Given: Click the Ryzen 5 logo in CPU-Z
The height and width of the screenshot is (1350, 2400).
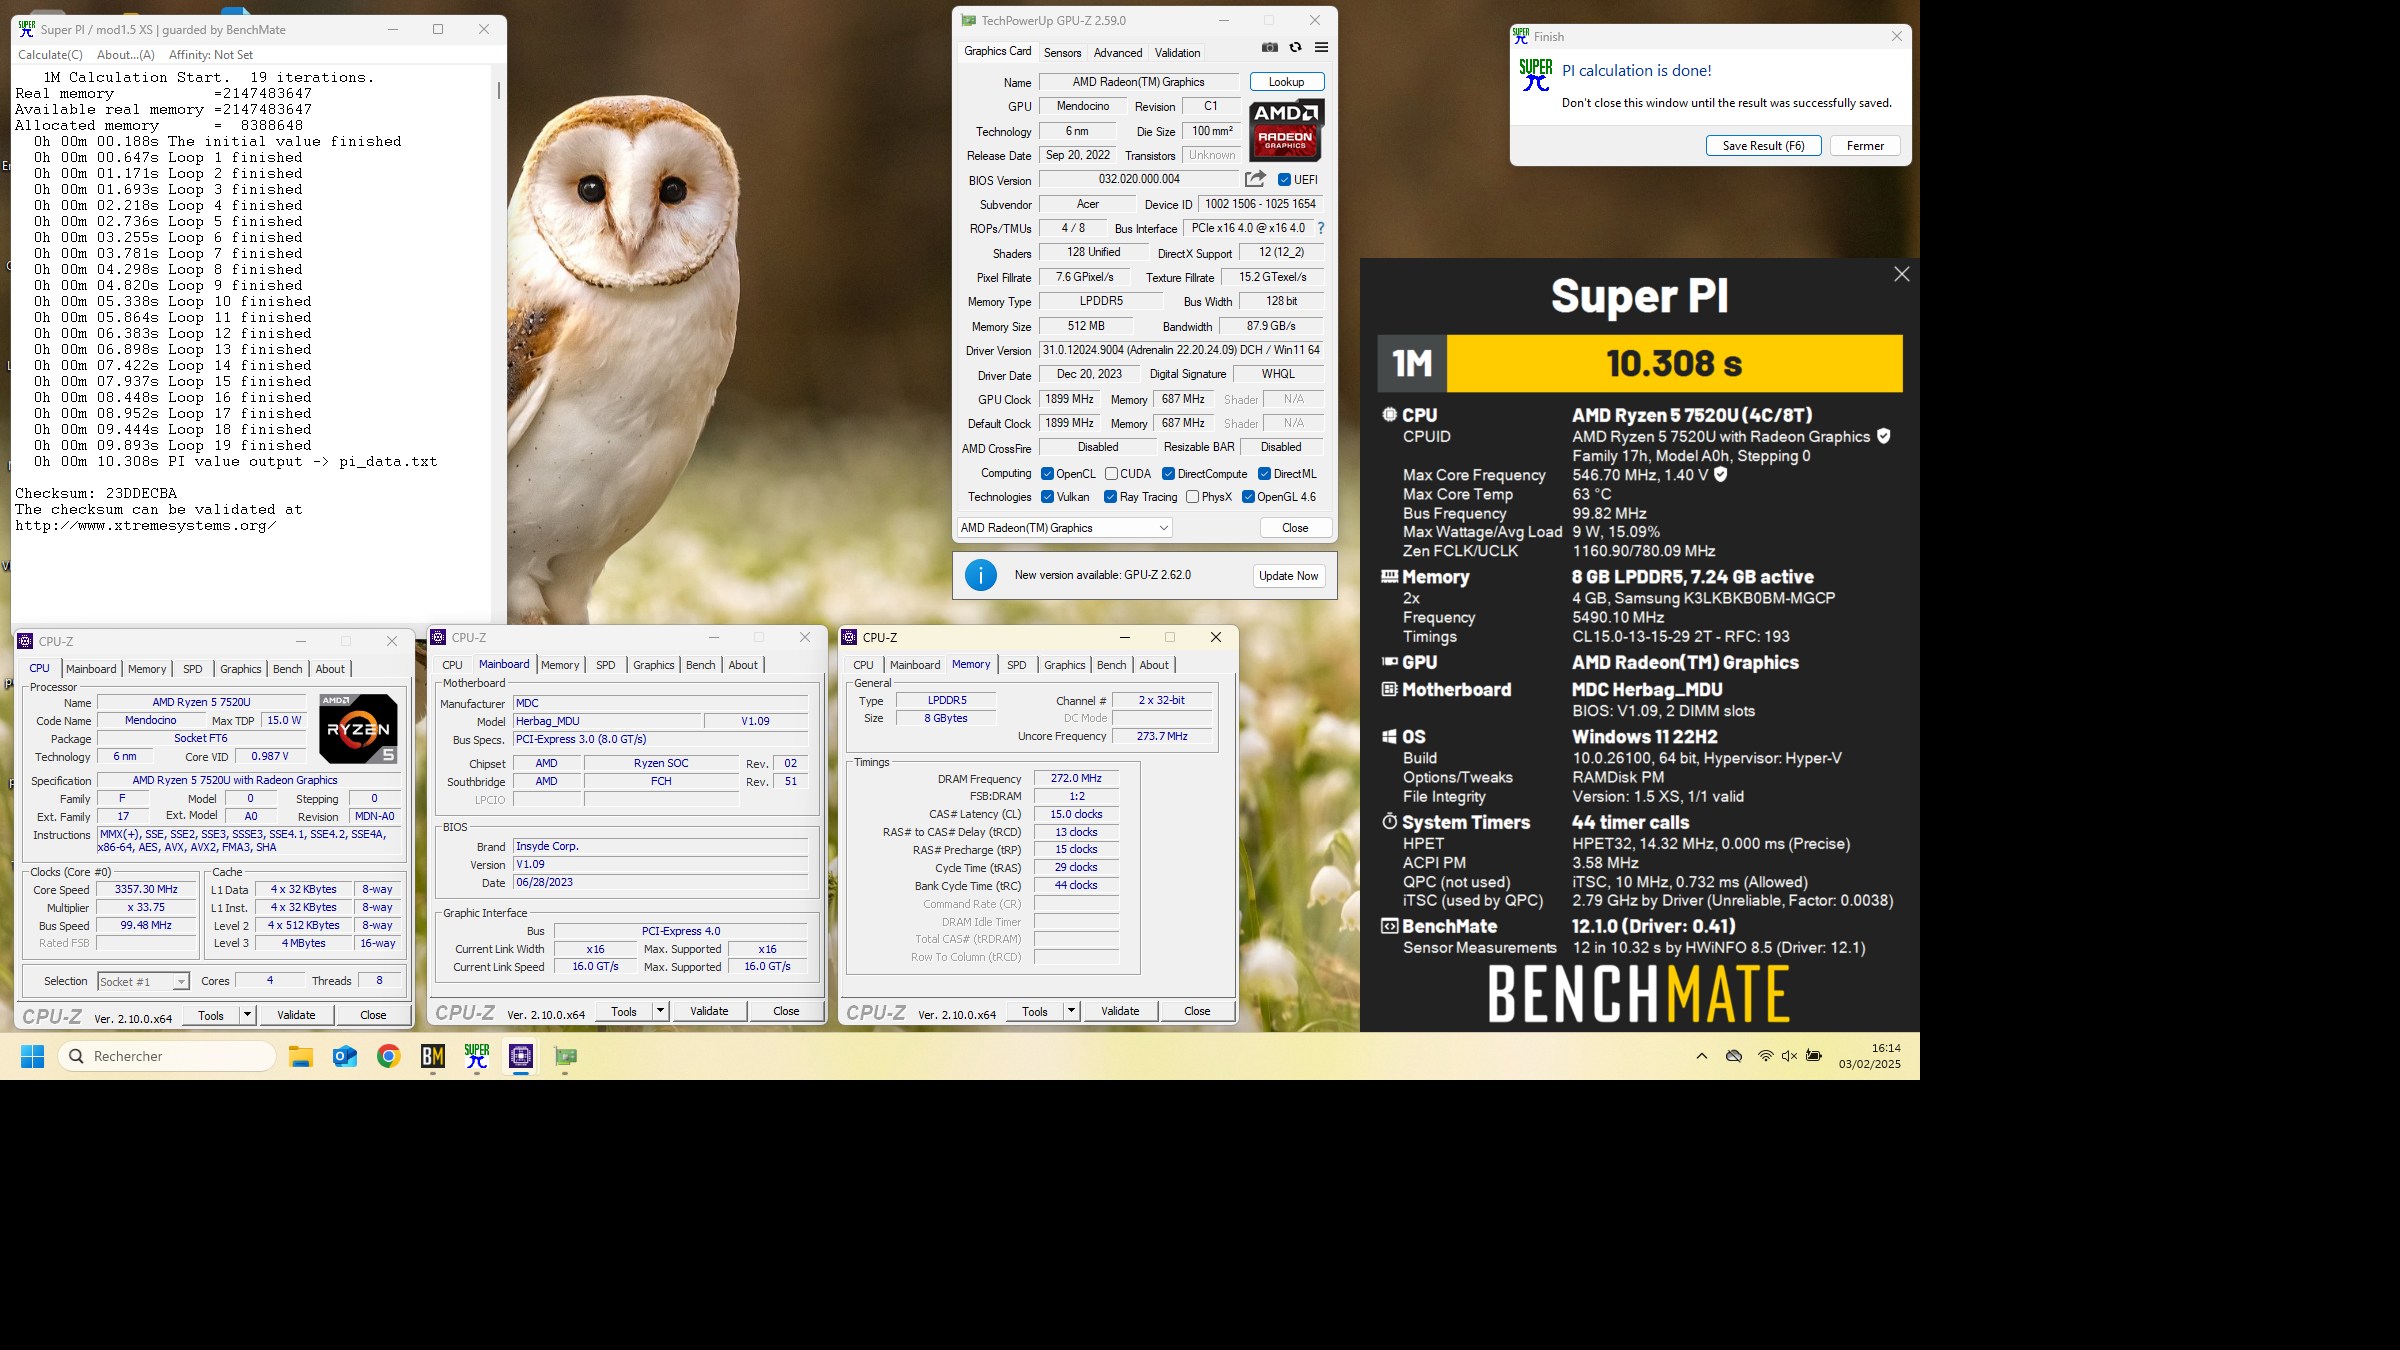Looking at the screenshot, I should tap(358, 729).
